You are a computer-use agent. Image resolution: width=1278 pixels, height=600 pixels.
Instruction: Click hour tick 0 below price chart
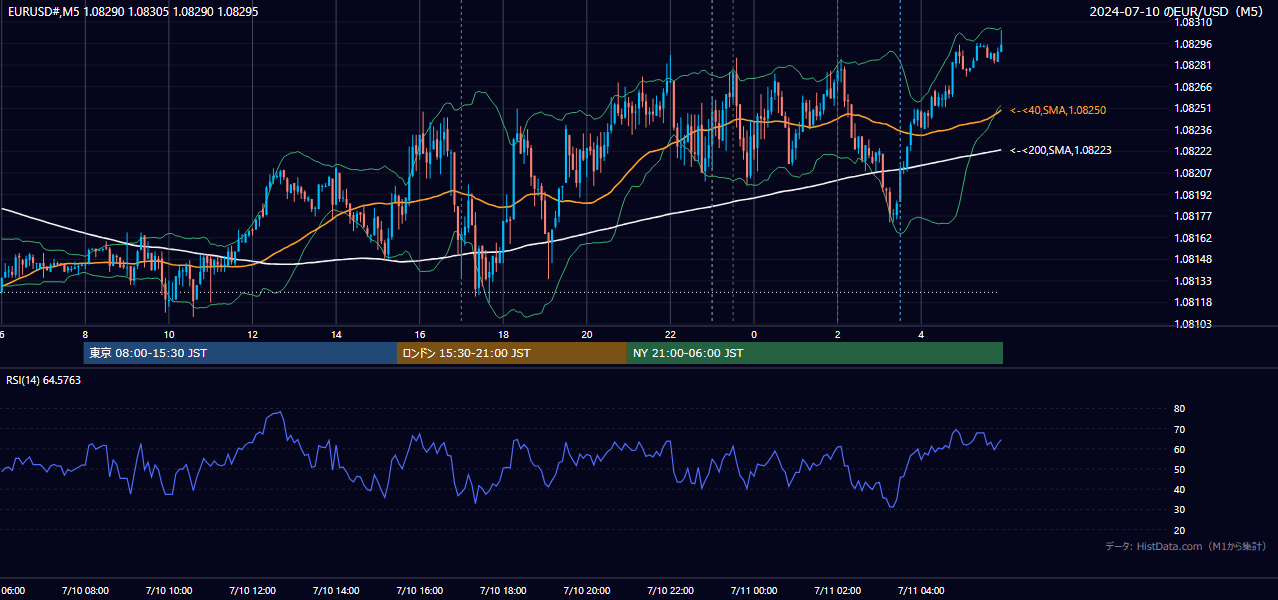click(754, 334)
